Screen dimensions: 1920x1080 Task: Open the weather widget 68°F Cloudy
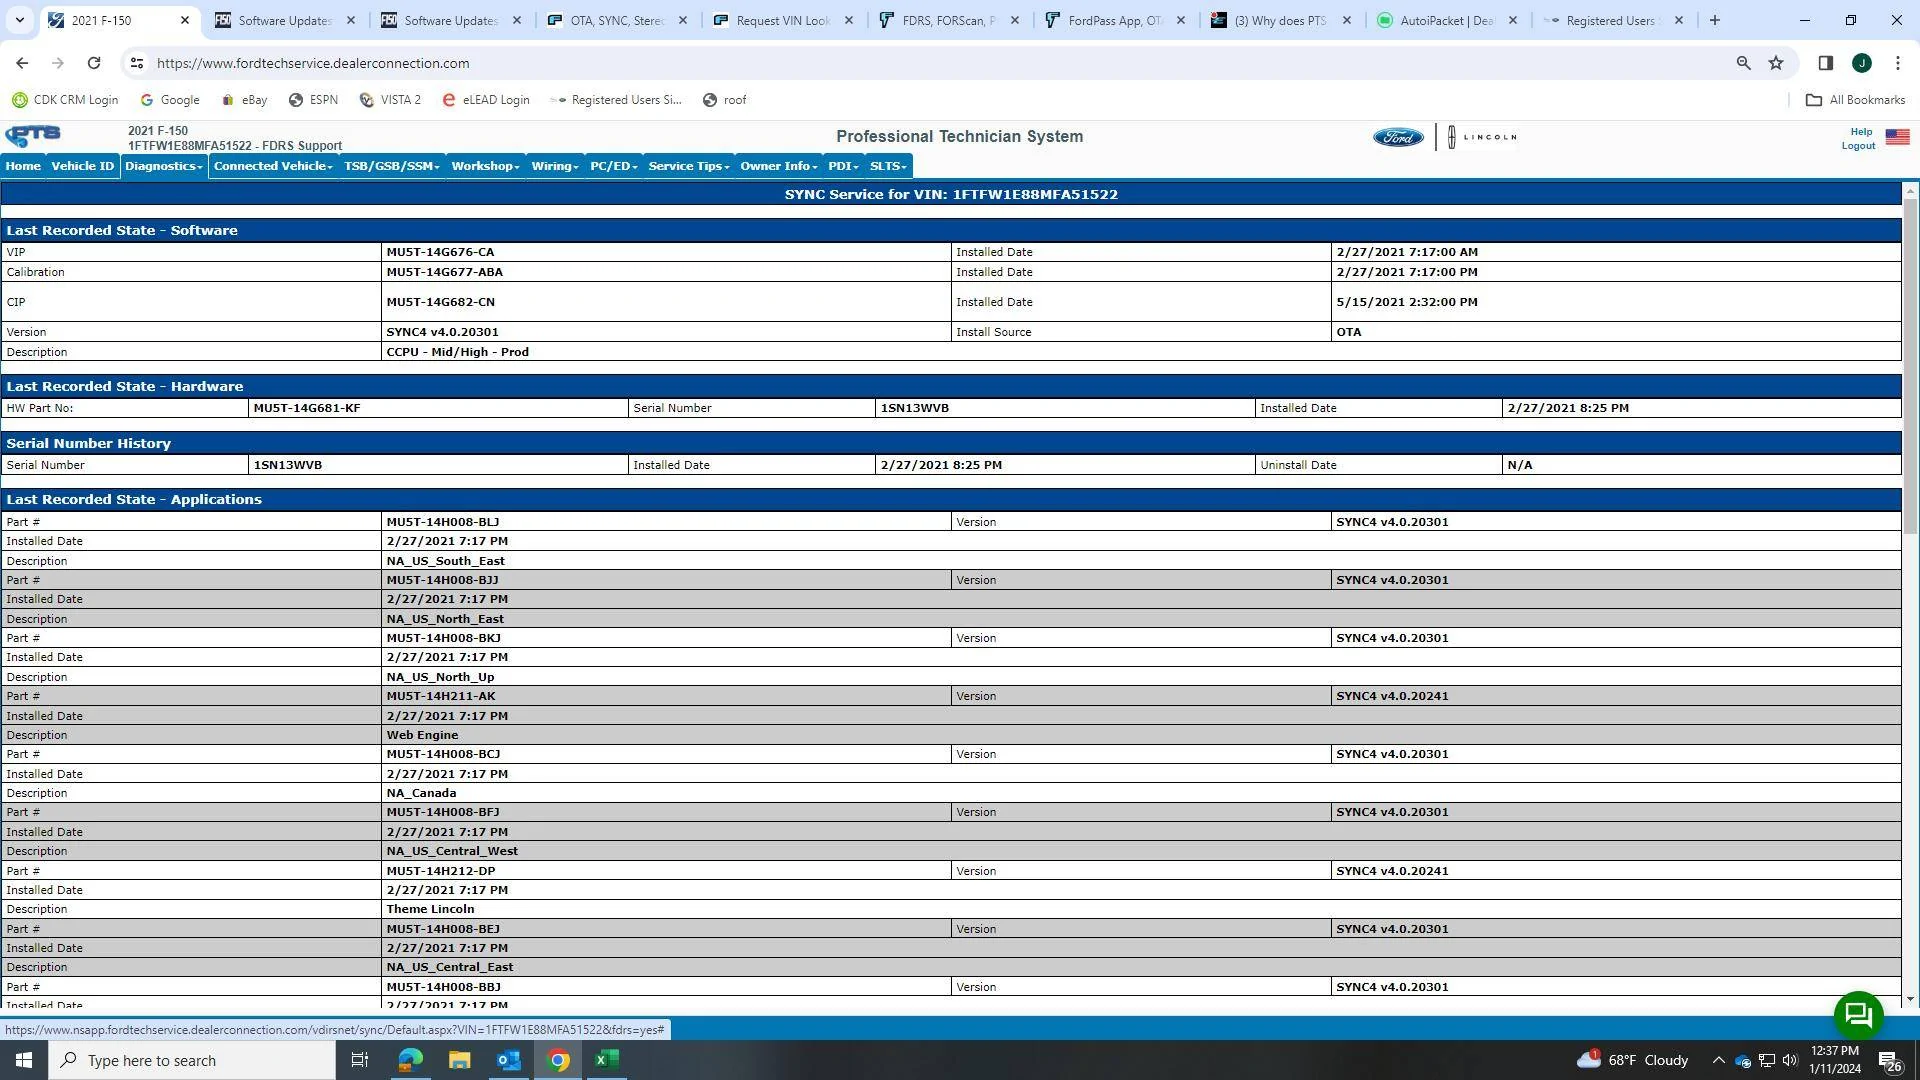[1632, 1060]
